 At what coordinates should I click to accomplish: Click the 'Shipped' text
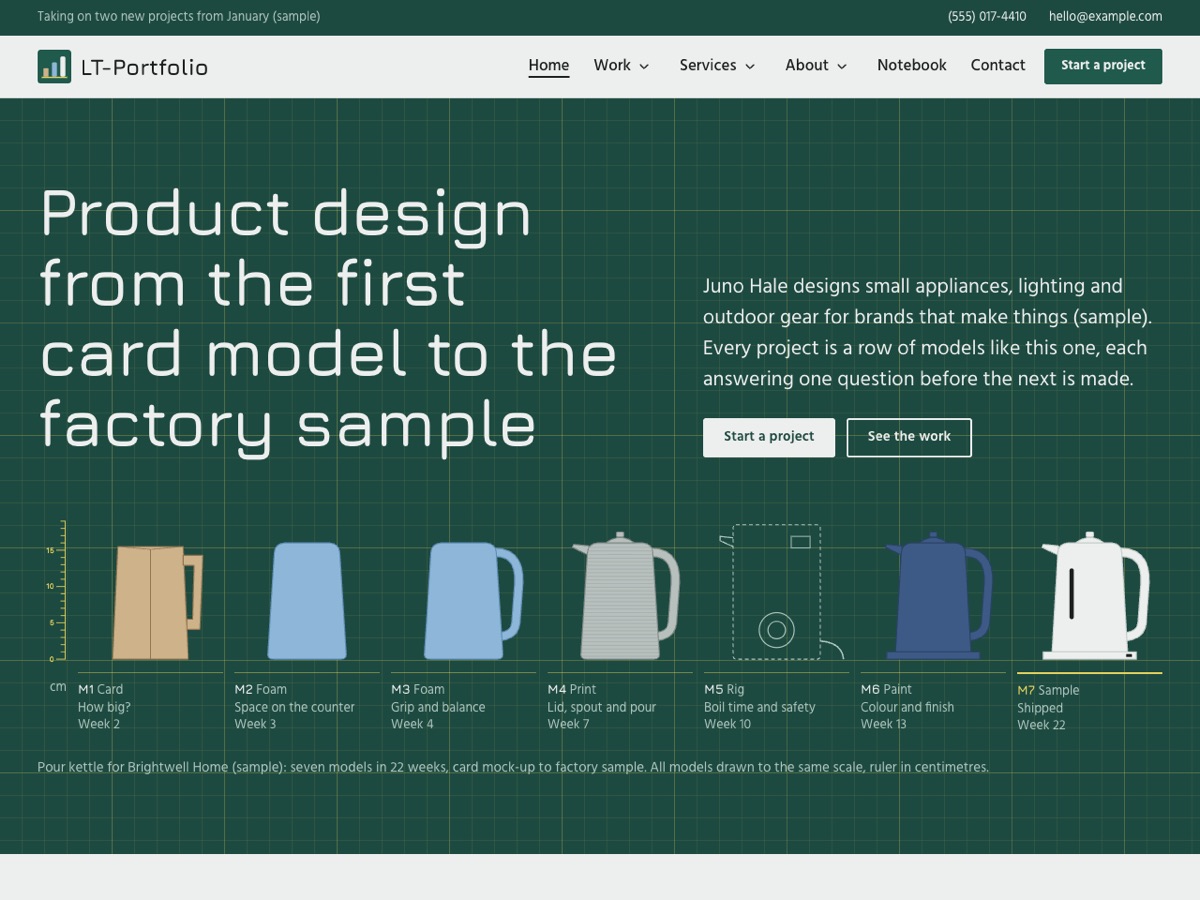[x=1040, y=708]
